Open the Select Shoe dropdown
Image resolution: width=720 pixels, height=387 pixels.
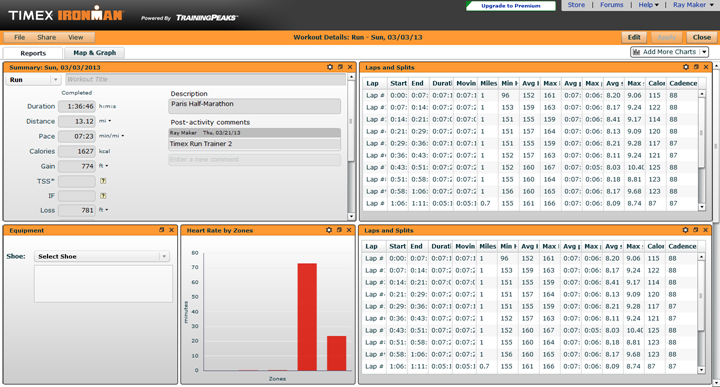(101, 256)
